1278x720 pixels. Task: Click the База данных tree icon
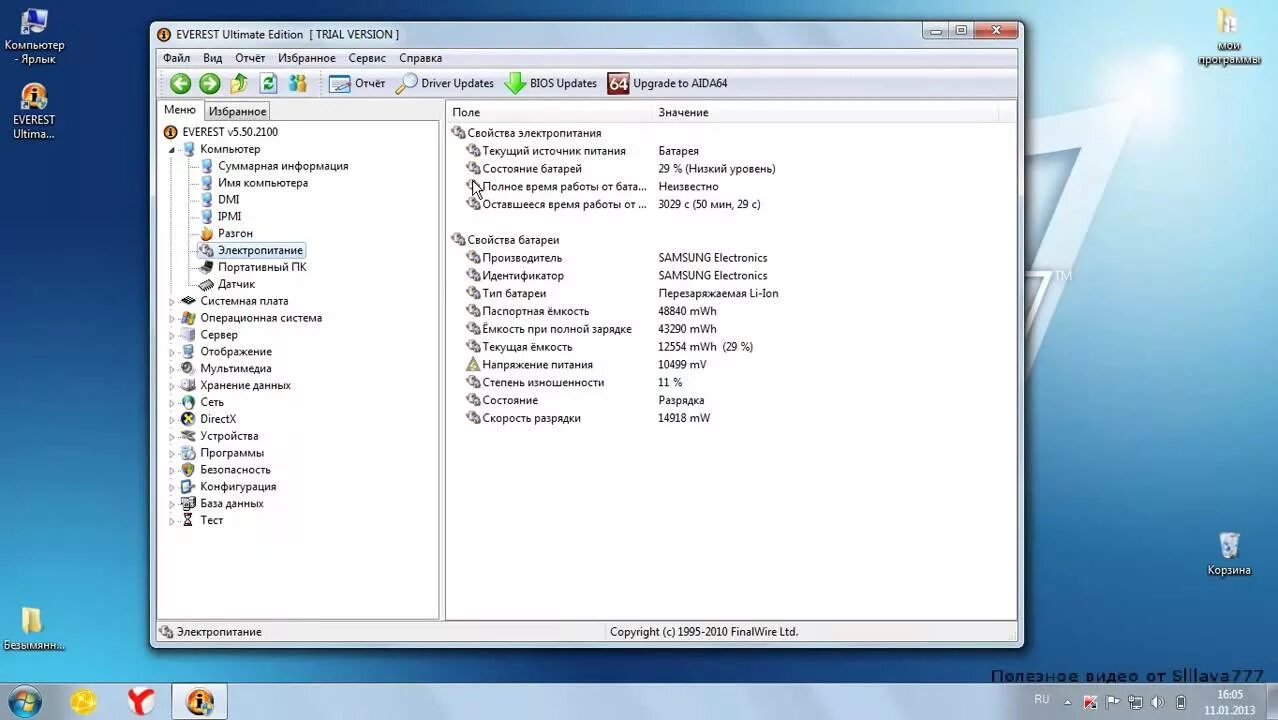(187, 504)
